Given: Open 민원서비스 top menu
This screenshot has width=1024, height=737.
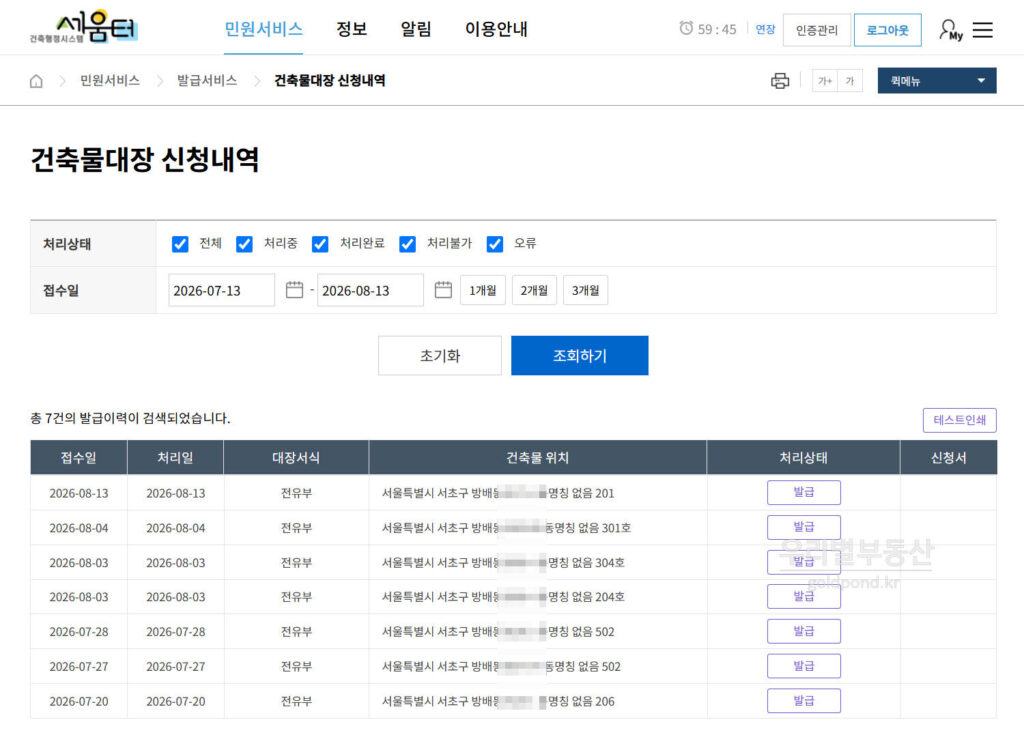Looking at the screenshot, I should [x=263, y=29].
